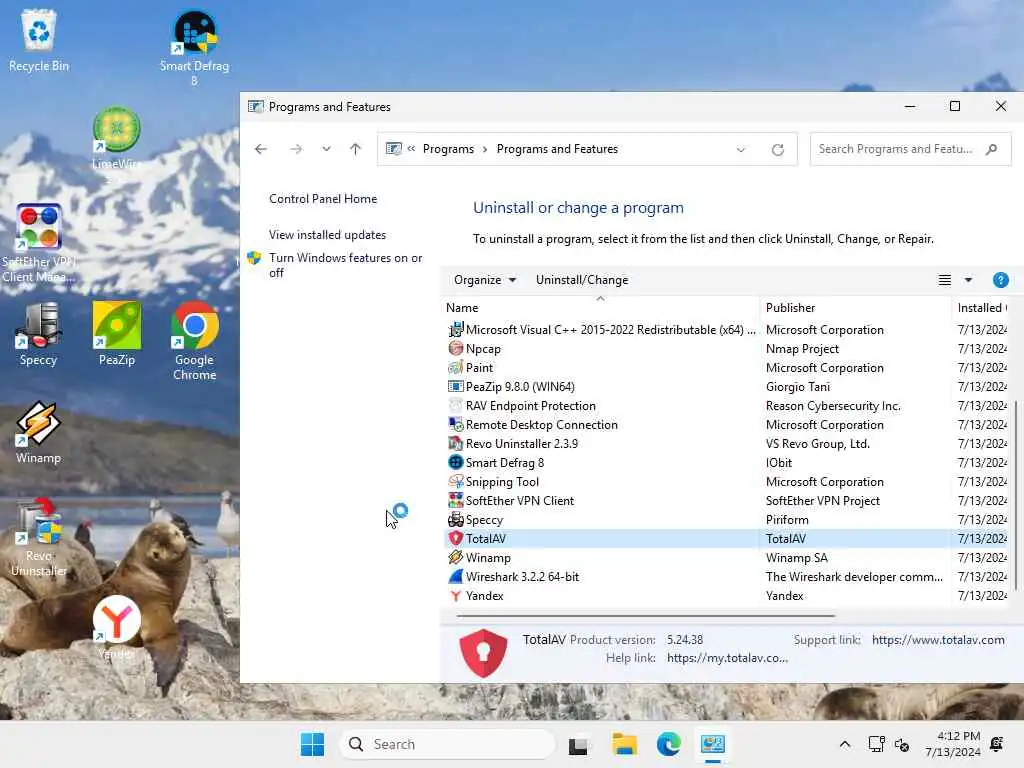The image size is (1024, 768).
Task: Select Yandex in program list
Action: pos(725,596)
